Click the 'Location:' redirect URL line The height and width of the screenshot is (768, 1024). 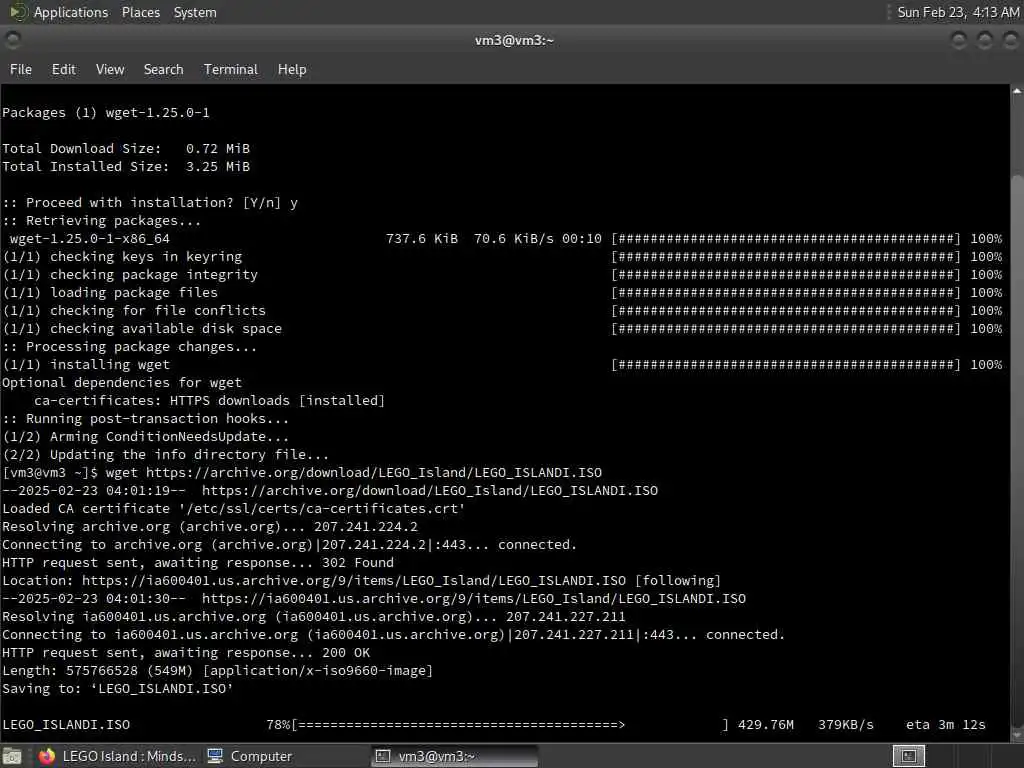pyautogui.click(x=362, y=581)
